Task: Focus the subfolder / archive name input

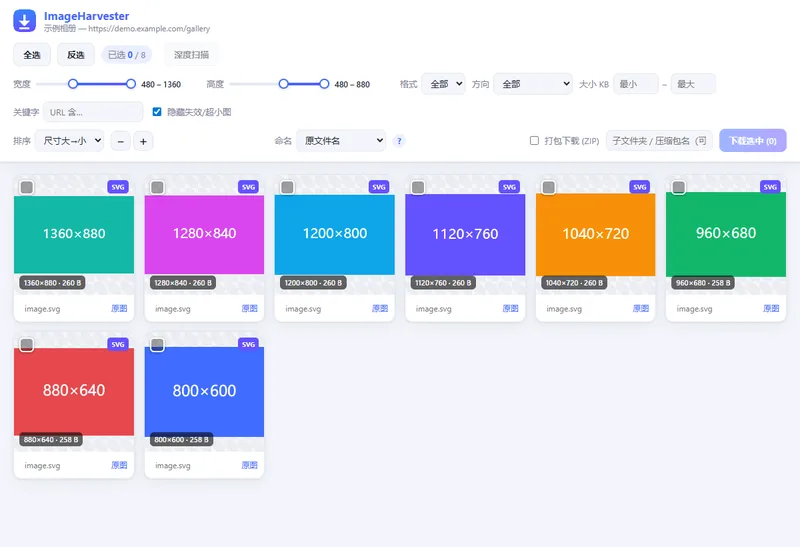Action: coord(659,140)
